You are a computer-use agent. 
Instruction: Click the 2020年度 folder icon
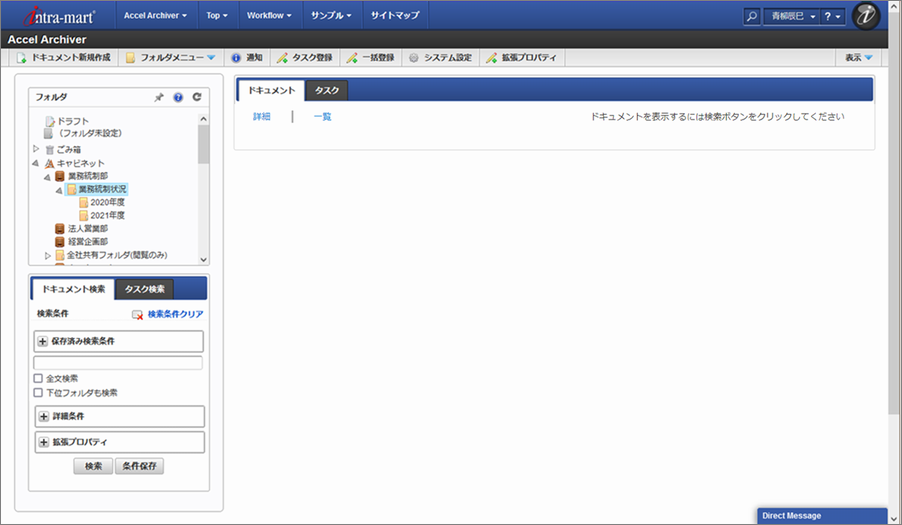pyautogui.click(x=83, y=202)
